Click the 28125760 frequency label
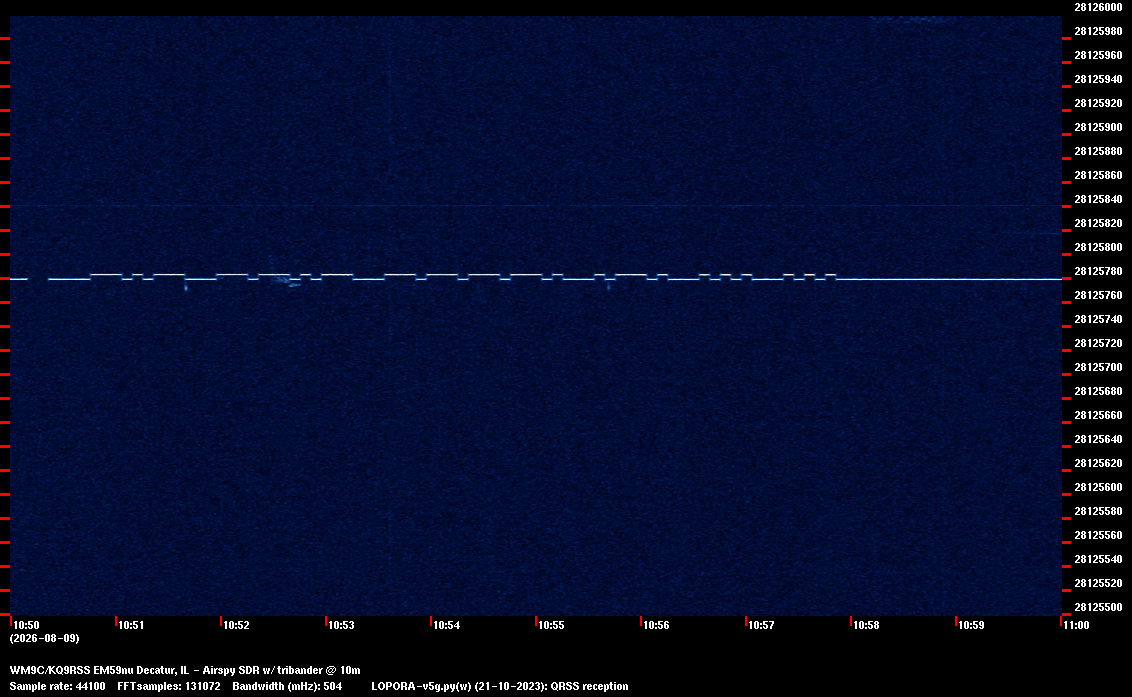Screen dimensions: 1132x697 click(1098, 295)
